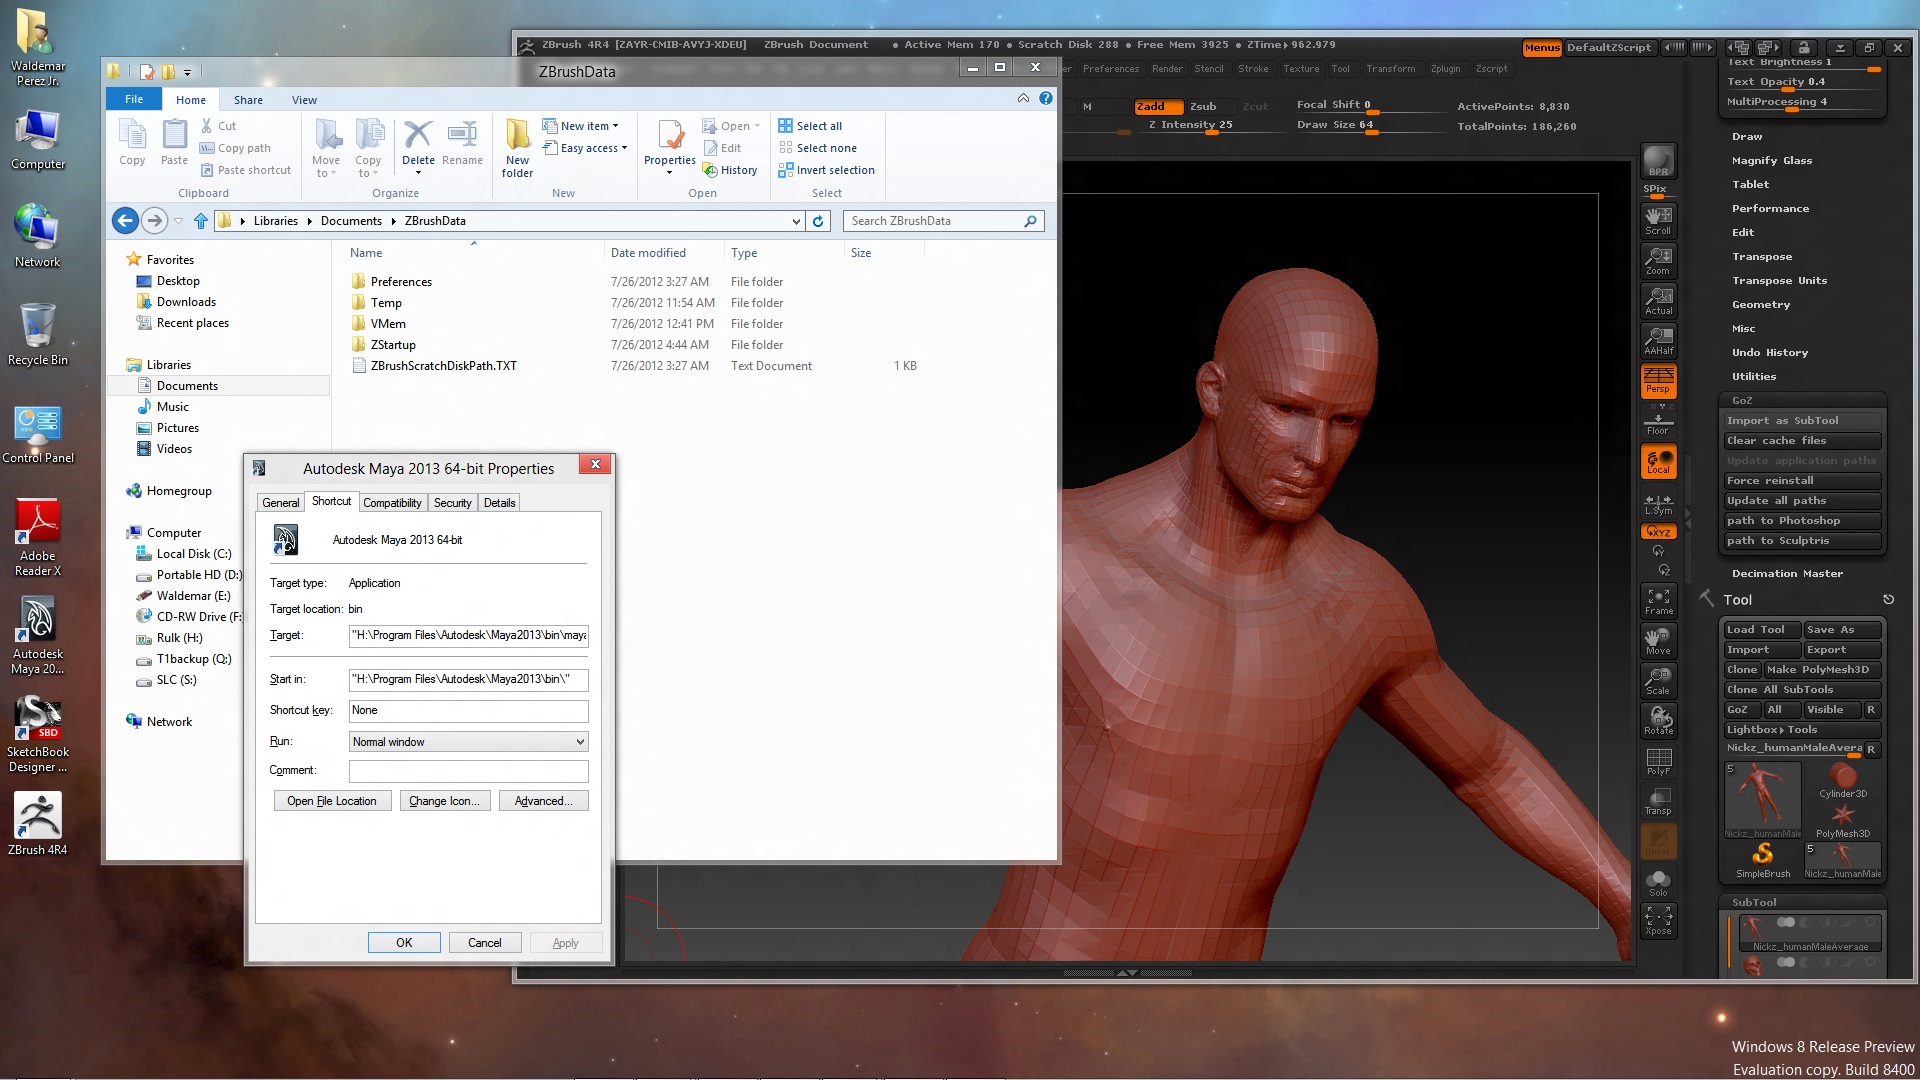Expand the Geometry preferences section

(x=1761, y=305)
